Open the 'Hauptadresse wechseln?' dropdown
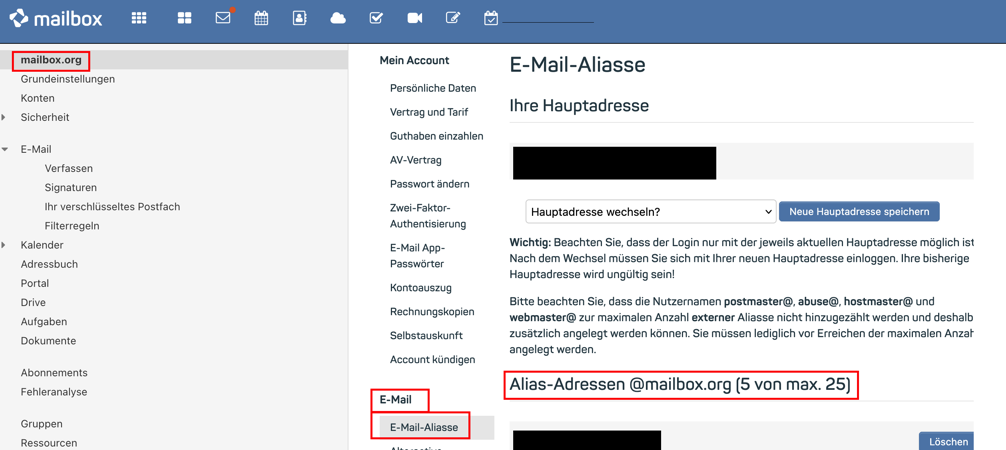1006x450 pixels. (x=650, y=212)
